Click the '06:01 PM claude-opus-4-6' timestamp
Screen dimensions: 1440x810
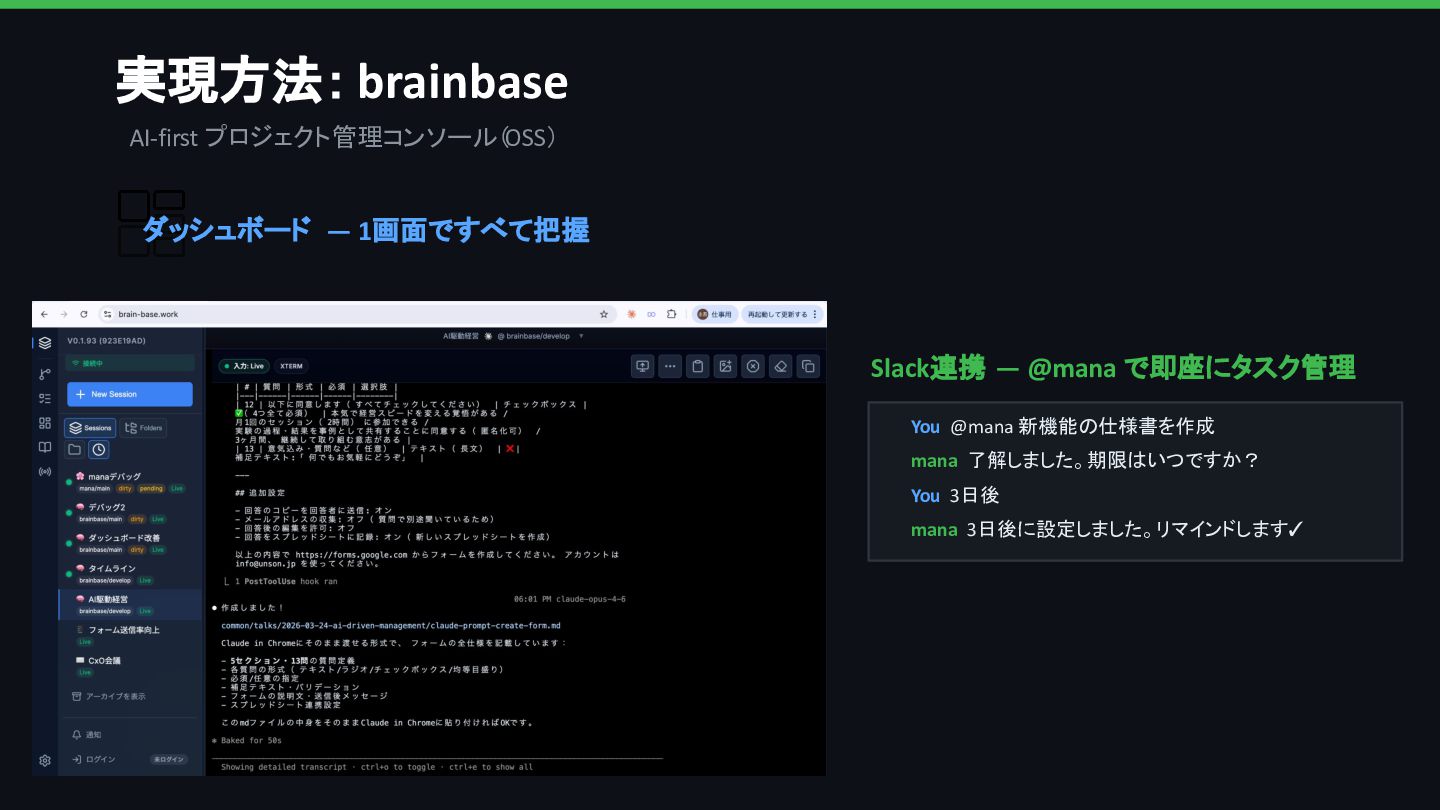coord(570,599)
